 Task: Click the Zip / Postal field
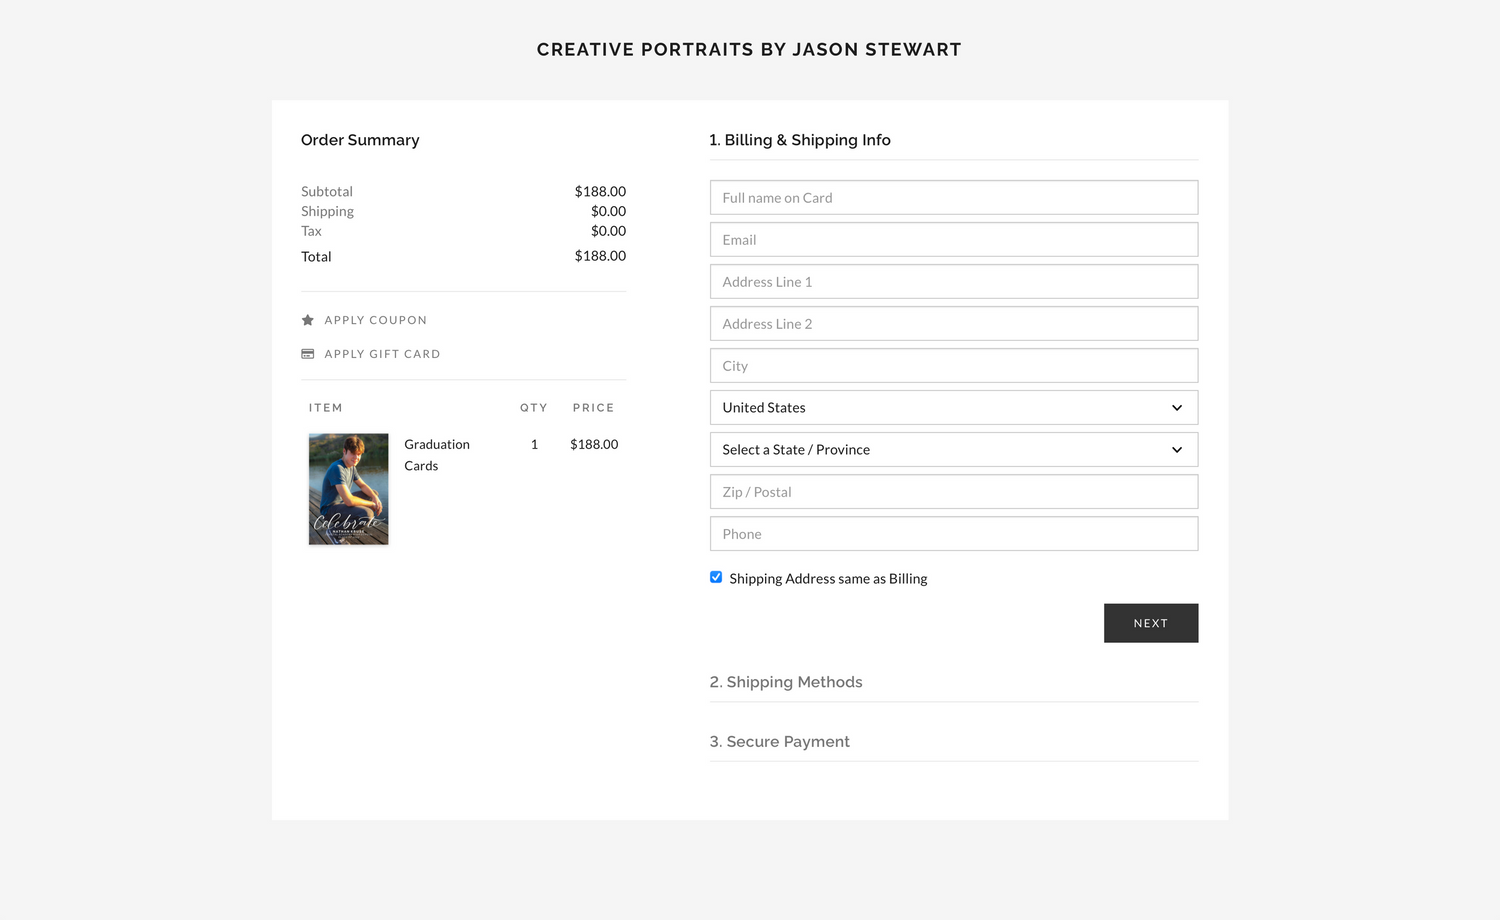click(954, 492)
